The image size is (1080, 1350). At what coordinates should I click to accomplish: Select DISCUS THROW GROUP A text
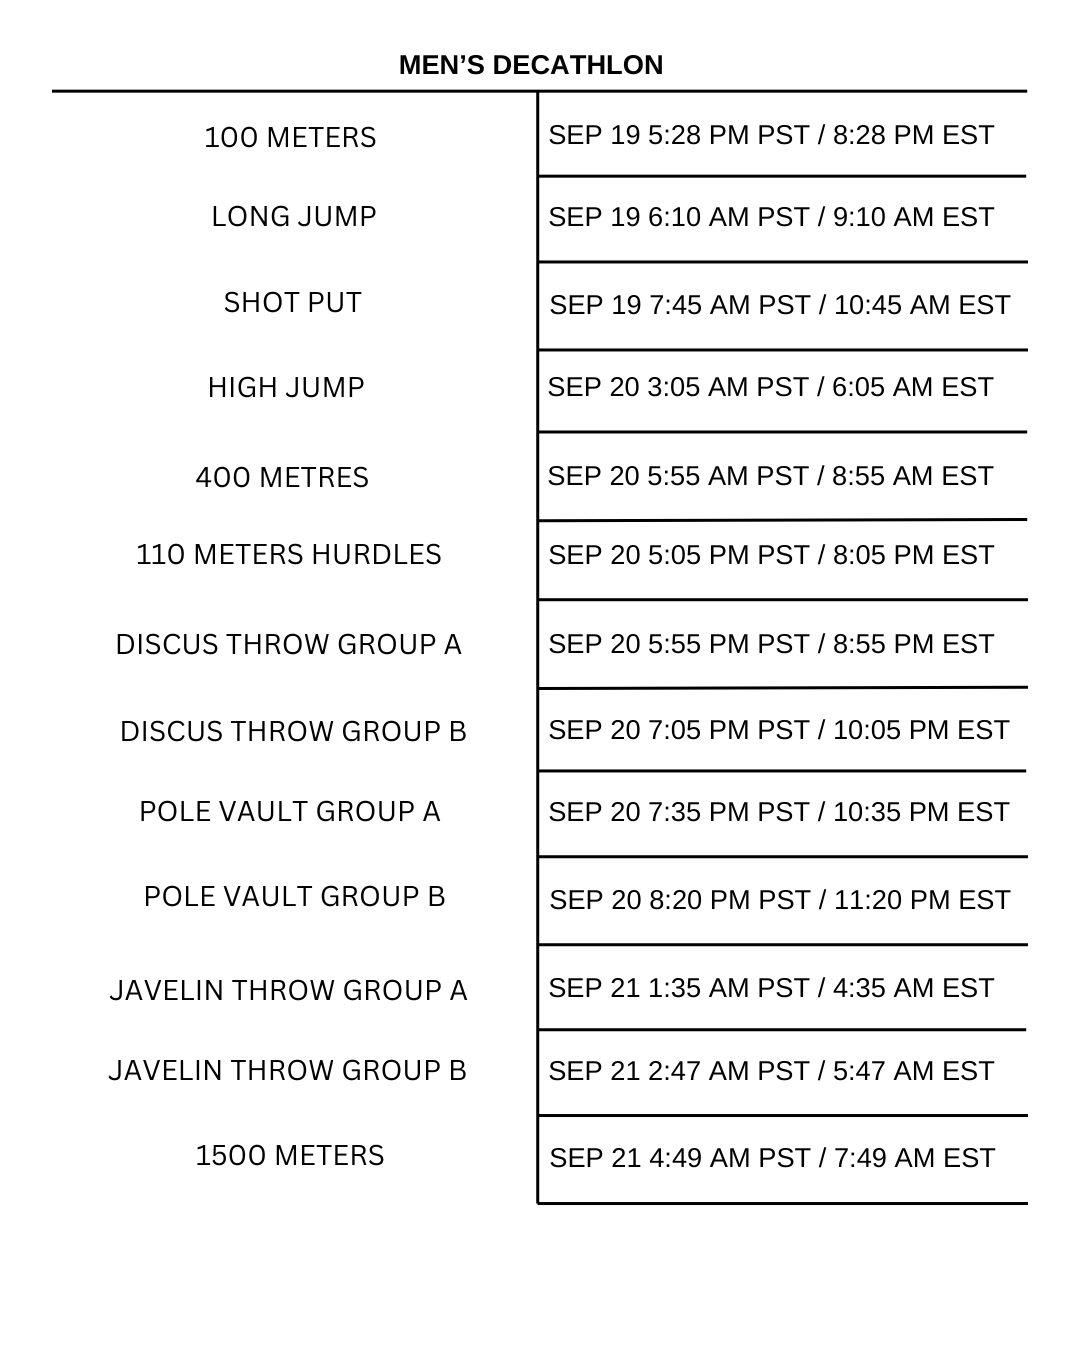pyautogui.click(x=288, y=645)
